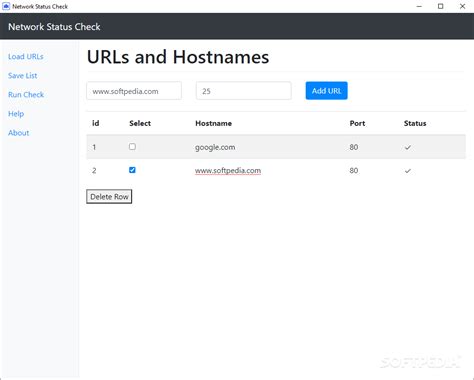Click id 1 in the table
Screen dimensions: 474x380
point(94,147)
